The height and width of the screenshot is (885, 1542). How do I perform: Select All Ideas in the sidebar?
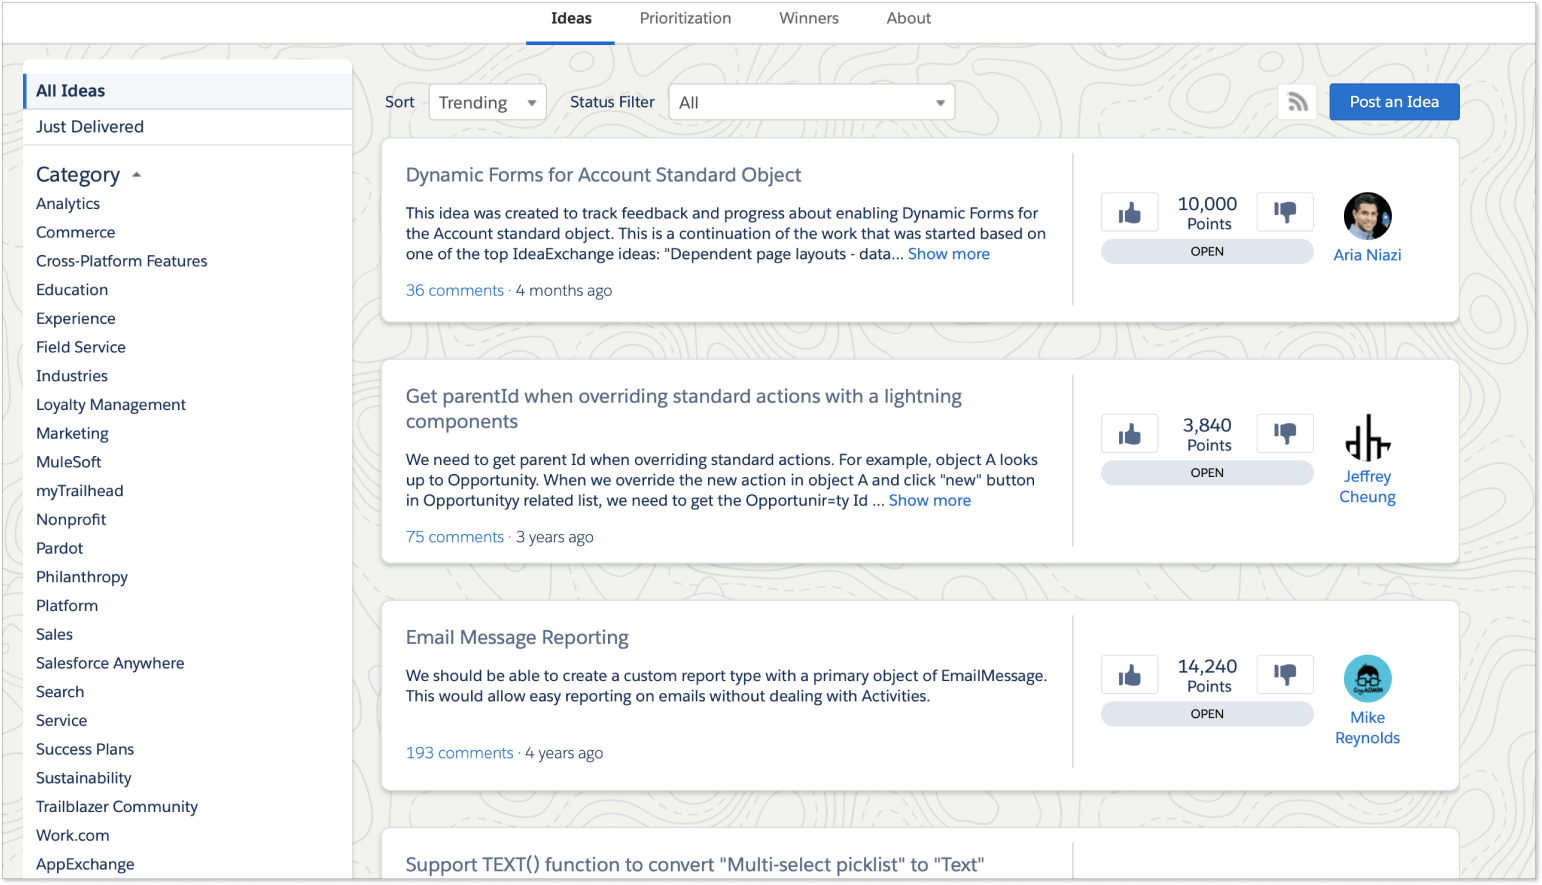pos(188,91)
